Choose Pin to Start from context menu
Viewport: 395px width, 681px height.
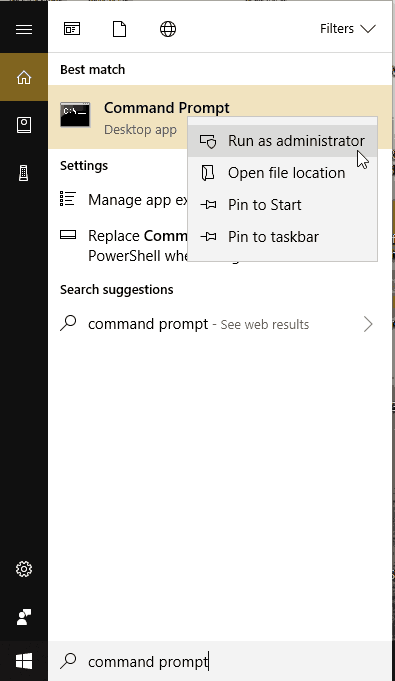pyautogui.click(x=282, y=205)
